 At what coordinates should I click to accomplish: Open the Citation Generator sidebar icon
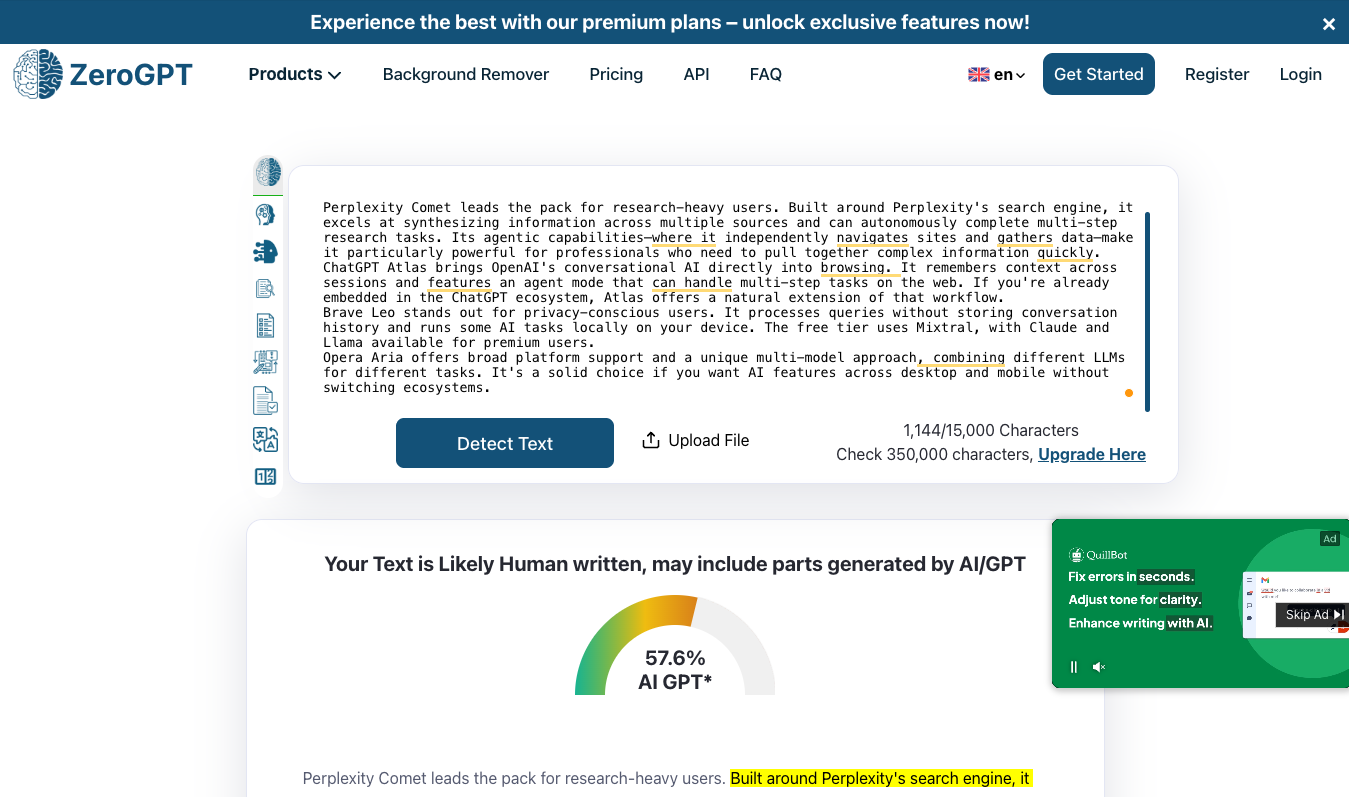[265, 361]
